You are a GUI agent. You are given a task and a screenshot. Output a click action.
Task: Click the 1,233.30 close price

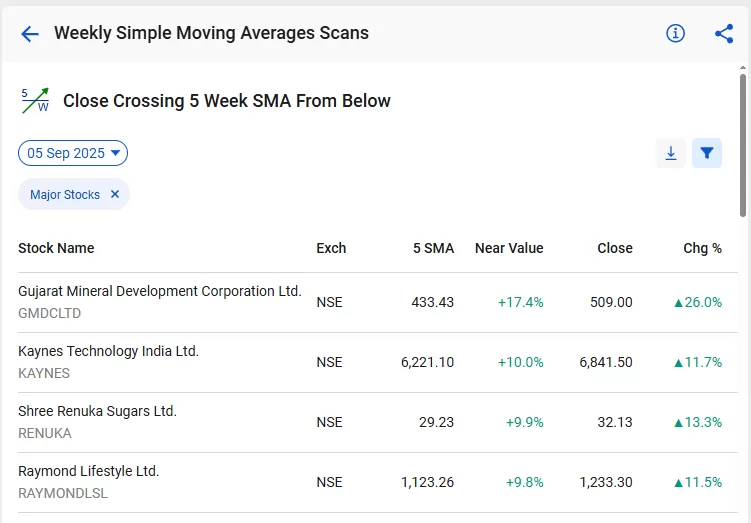click(606, 482)
